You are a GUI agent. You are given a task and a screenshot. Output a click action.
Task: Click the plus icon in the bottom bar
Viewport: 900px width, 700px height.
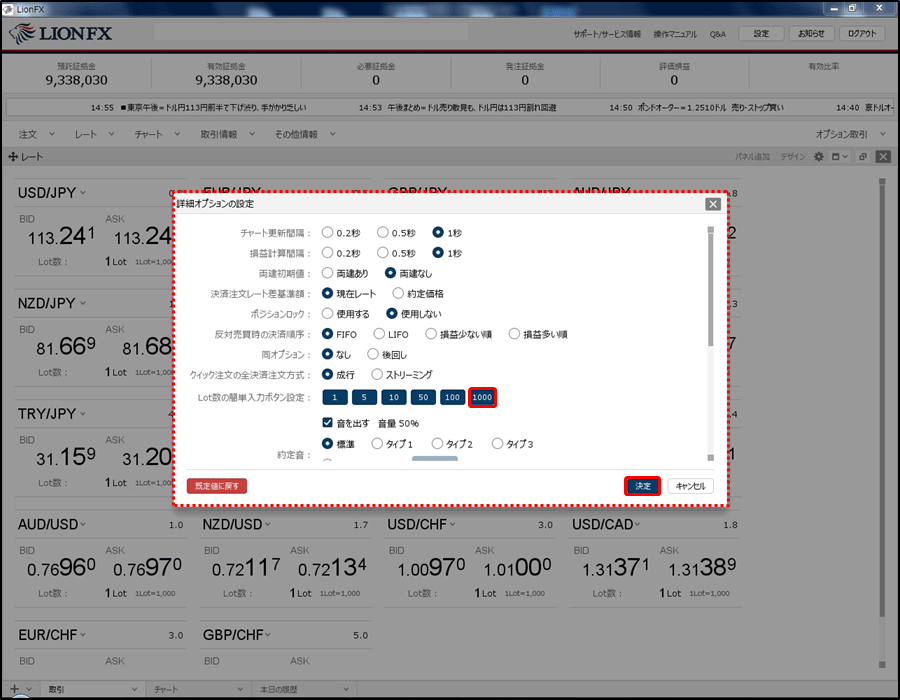pyautogui.click(x=14, y=689)
